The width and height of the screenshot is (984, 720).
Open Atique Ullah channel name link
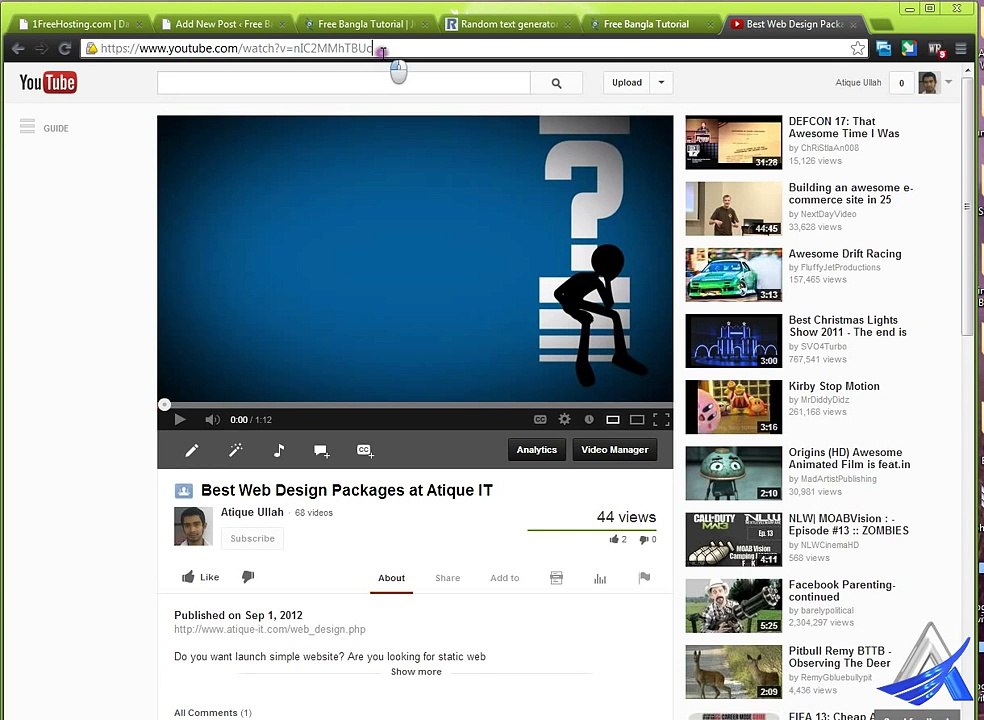(x=252, y=512)
